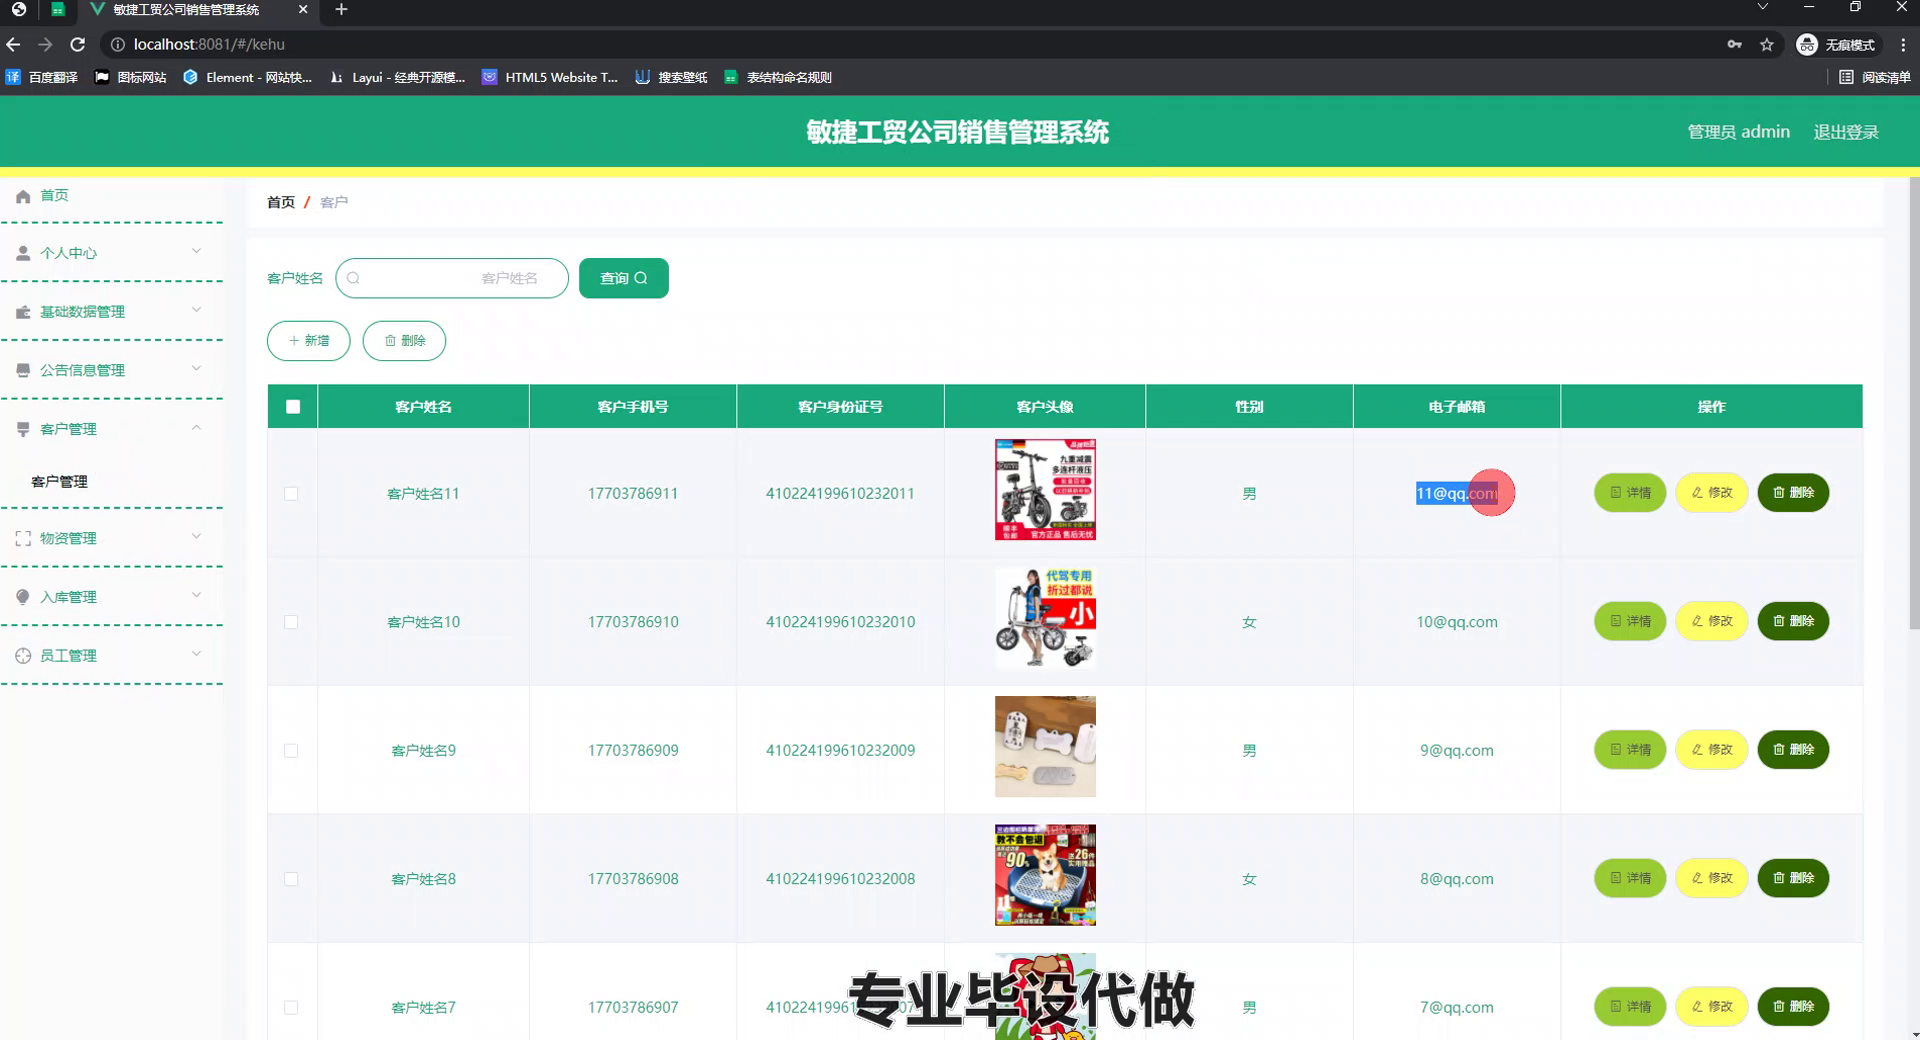Check the row for 客户姓名10
The width and height of the screenshot is (1920, 1040).
[x=291, y=622]
